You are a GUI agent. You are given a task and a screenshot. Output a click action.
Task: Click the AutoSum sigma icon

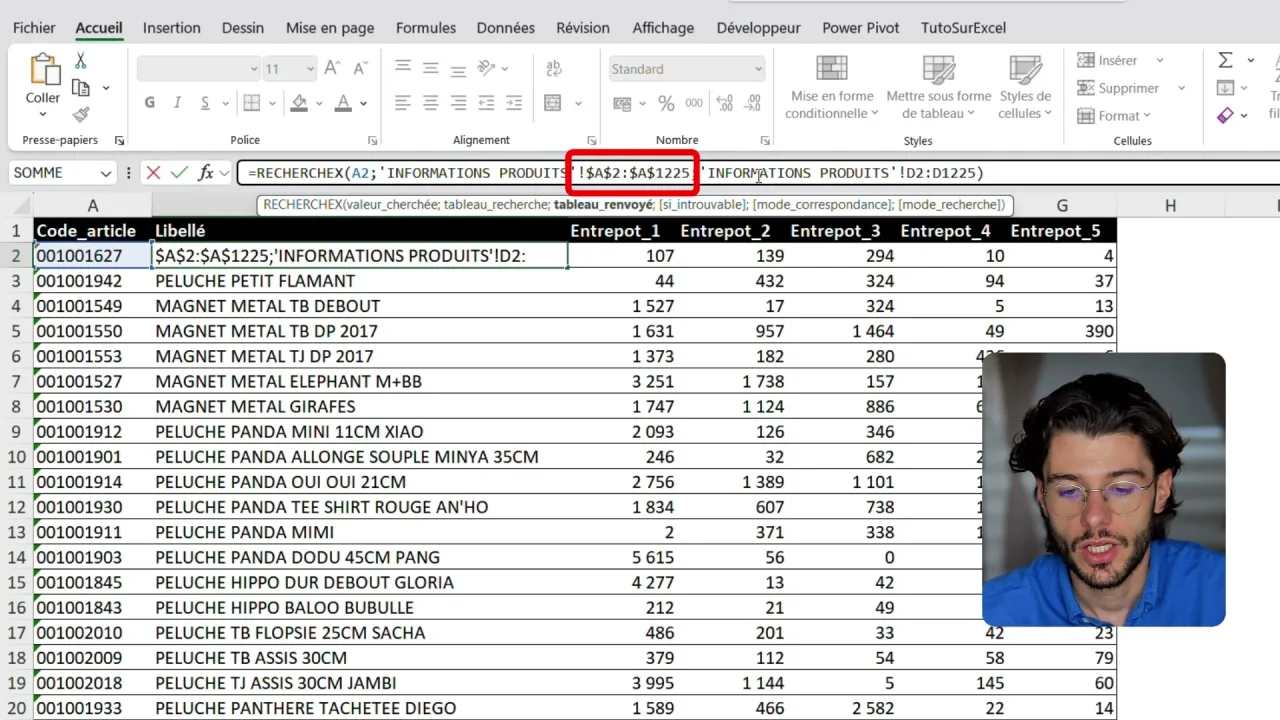point(1225,61)
